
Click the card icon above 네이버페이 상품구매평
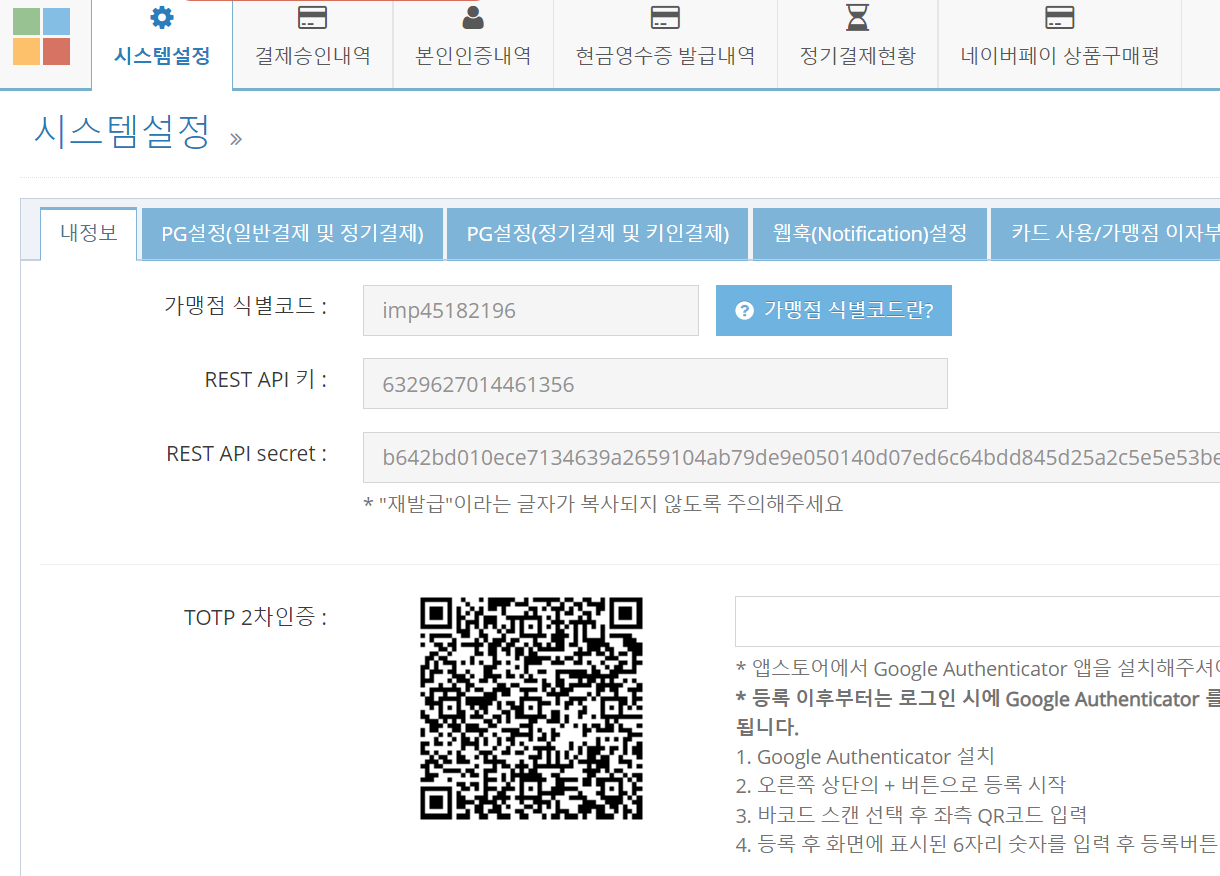(1059, 18)
